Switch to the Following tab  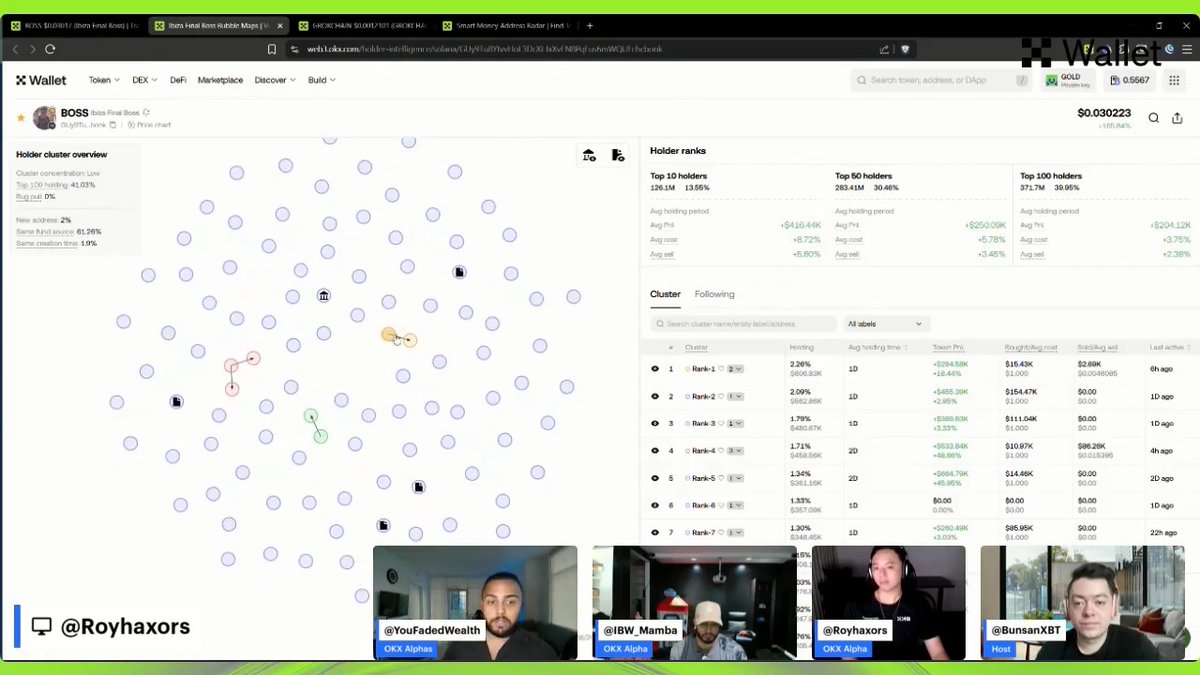[x=714, y=294]
